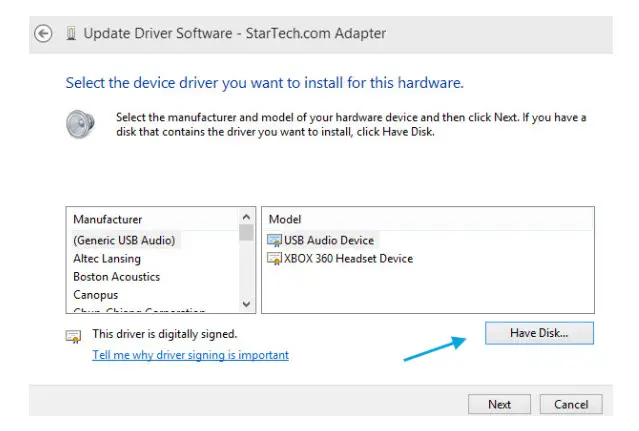Go back with the arrow button
This screenshot has width=639, height=431.
tap(43, 33)
